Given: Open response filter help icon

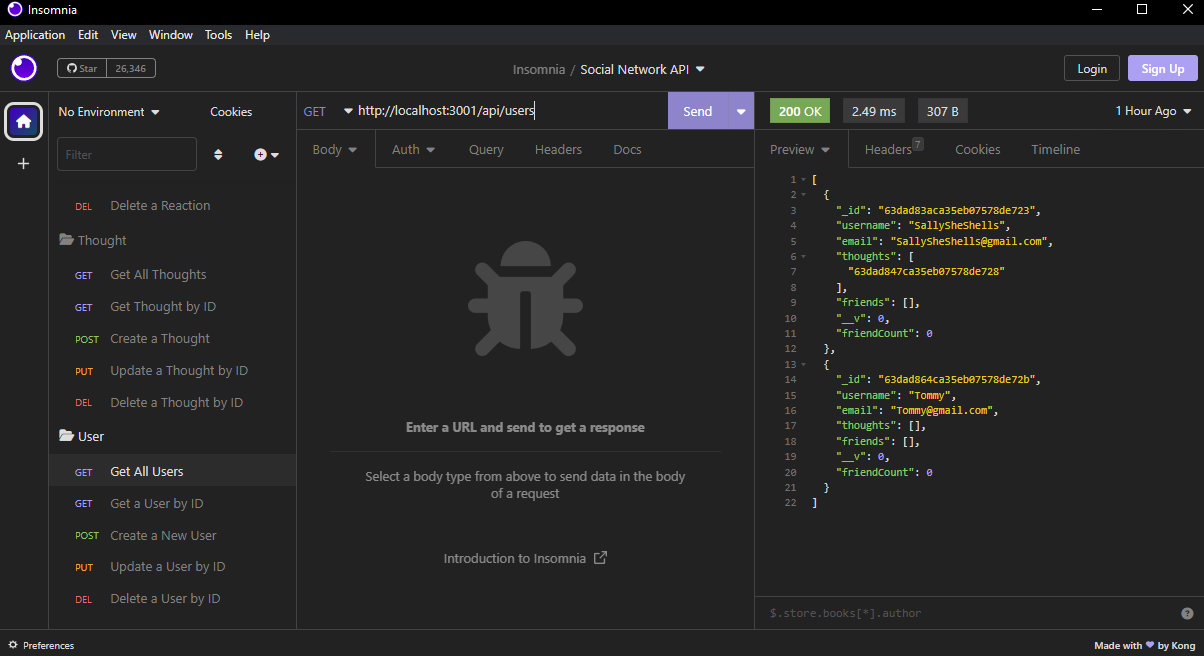Looking at the screenshot, I should click(x=1187, y=613).
